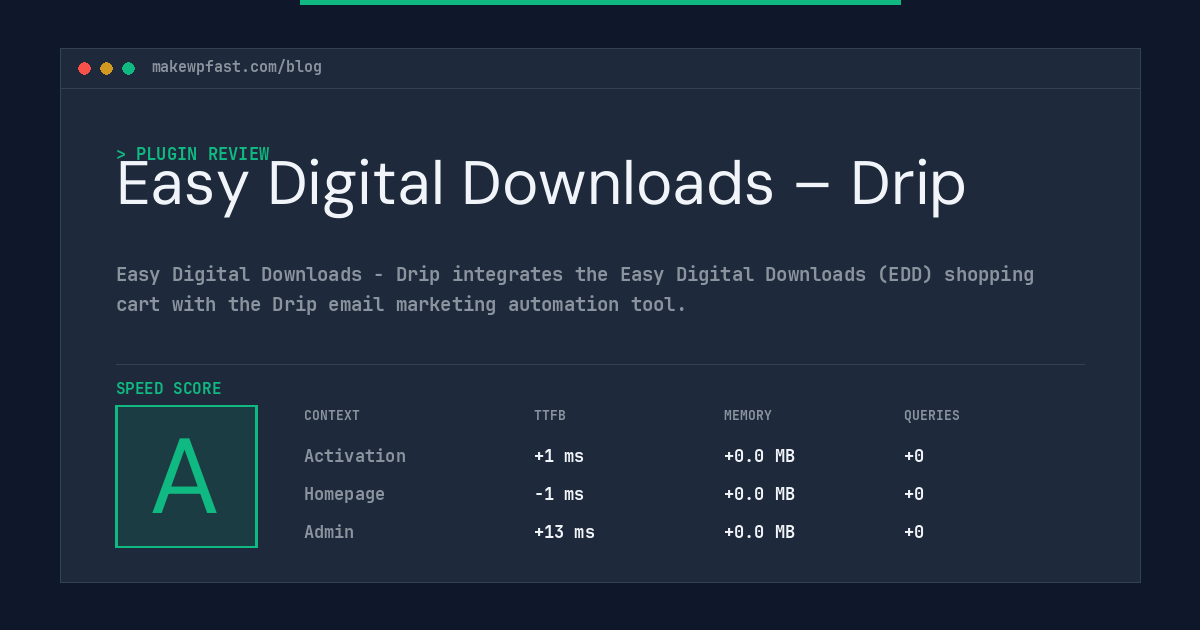Click the green window dot

(x=128, y=68)
